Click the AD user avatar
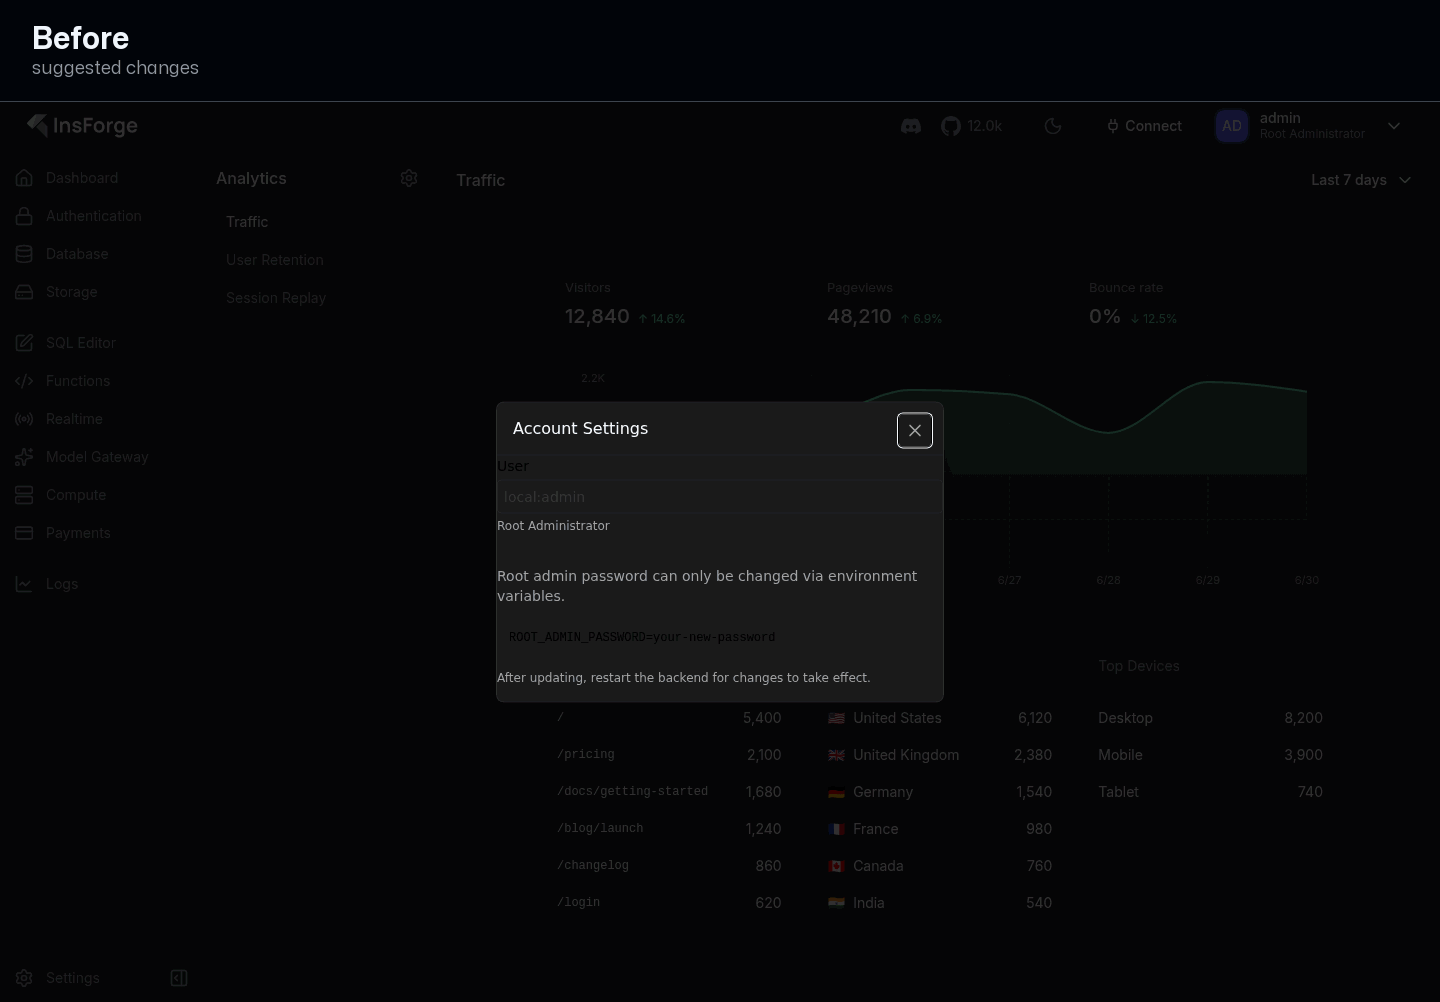1440x1002 pixels. (1231, 126)
